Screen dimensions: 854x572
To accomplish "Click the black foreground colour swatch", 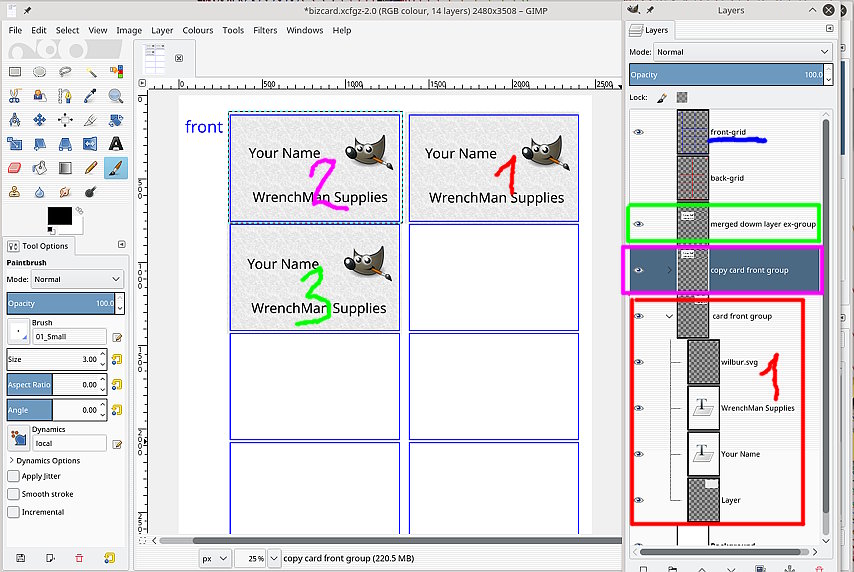I will tap(59, 216).
